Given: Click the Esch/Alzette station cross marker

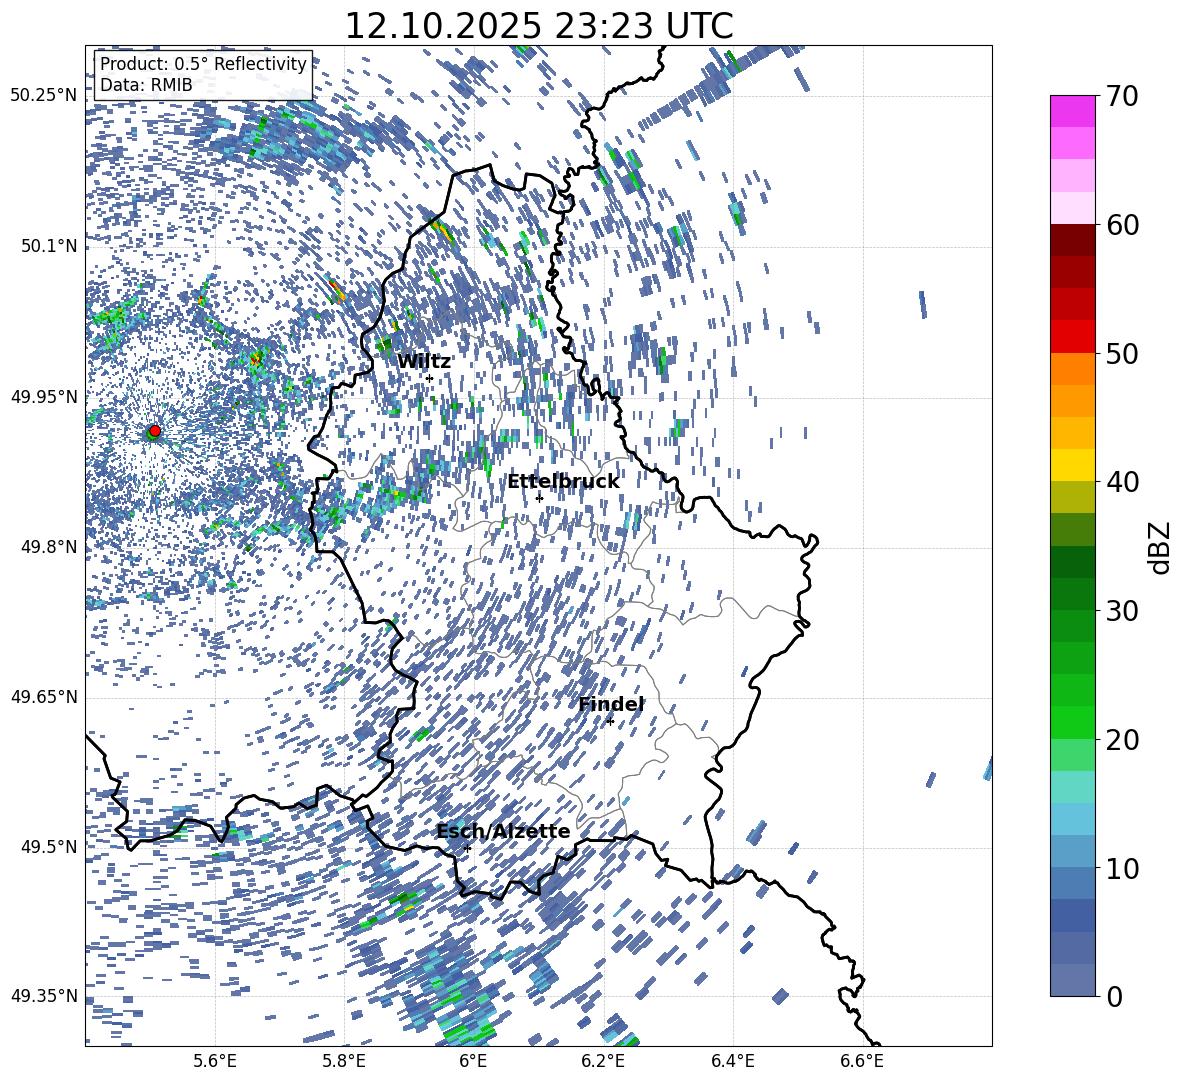Looking at the screenshot, I should (467, 848).
